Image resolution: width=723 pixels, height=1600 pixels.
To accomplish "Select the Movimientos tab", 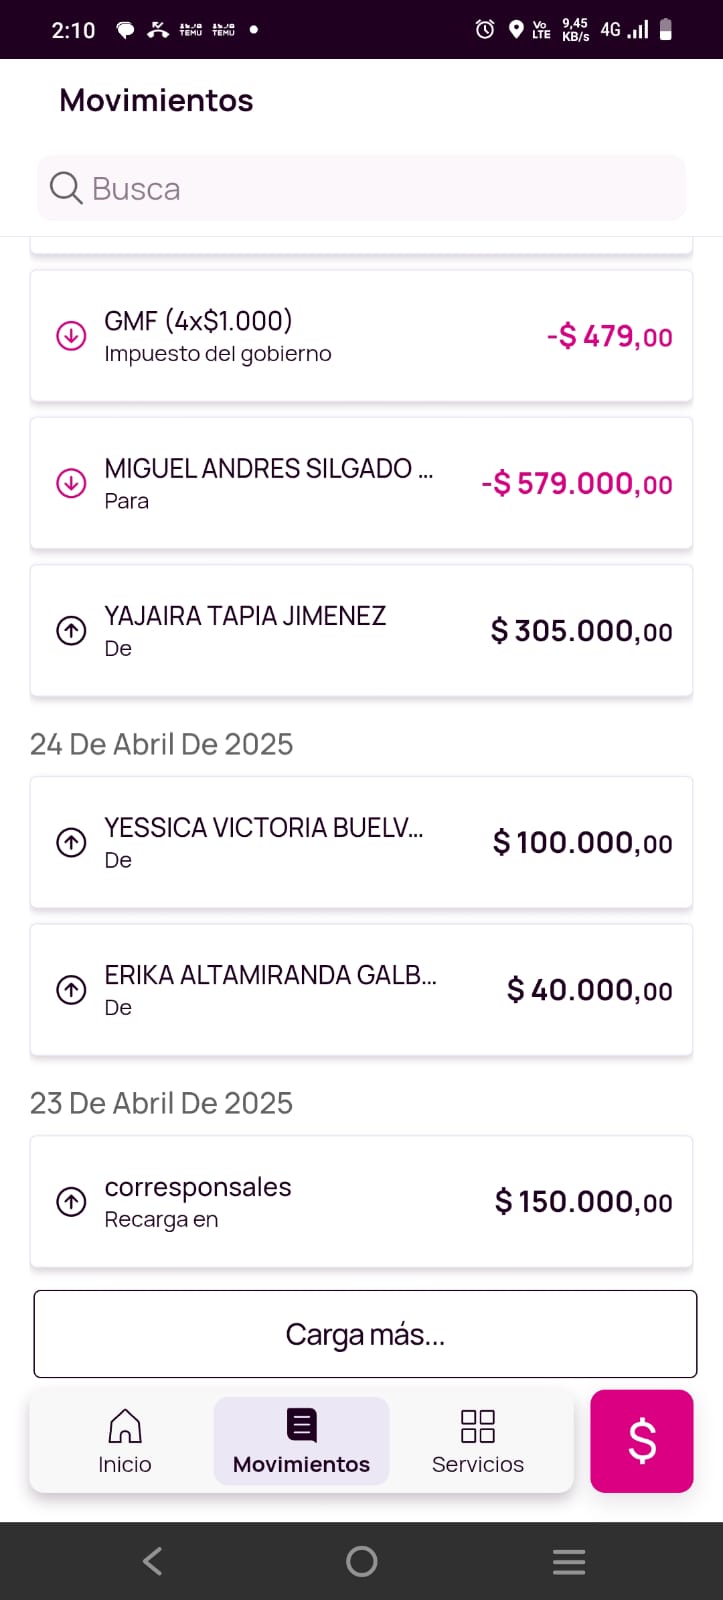I will [301, 1441].
